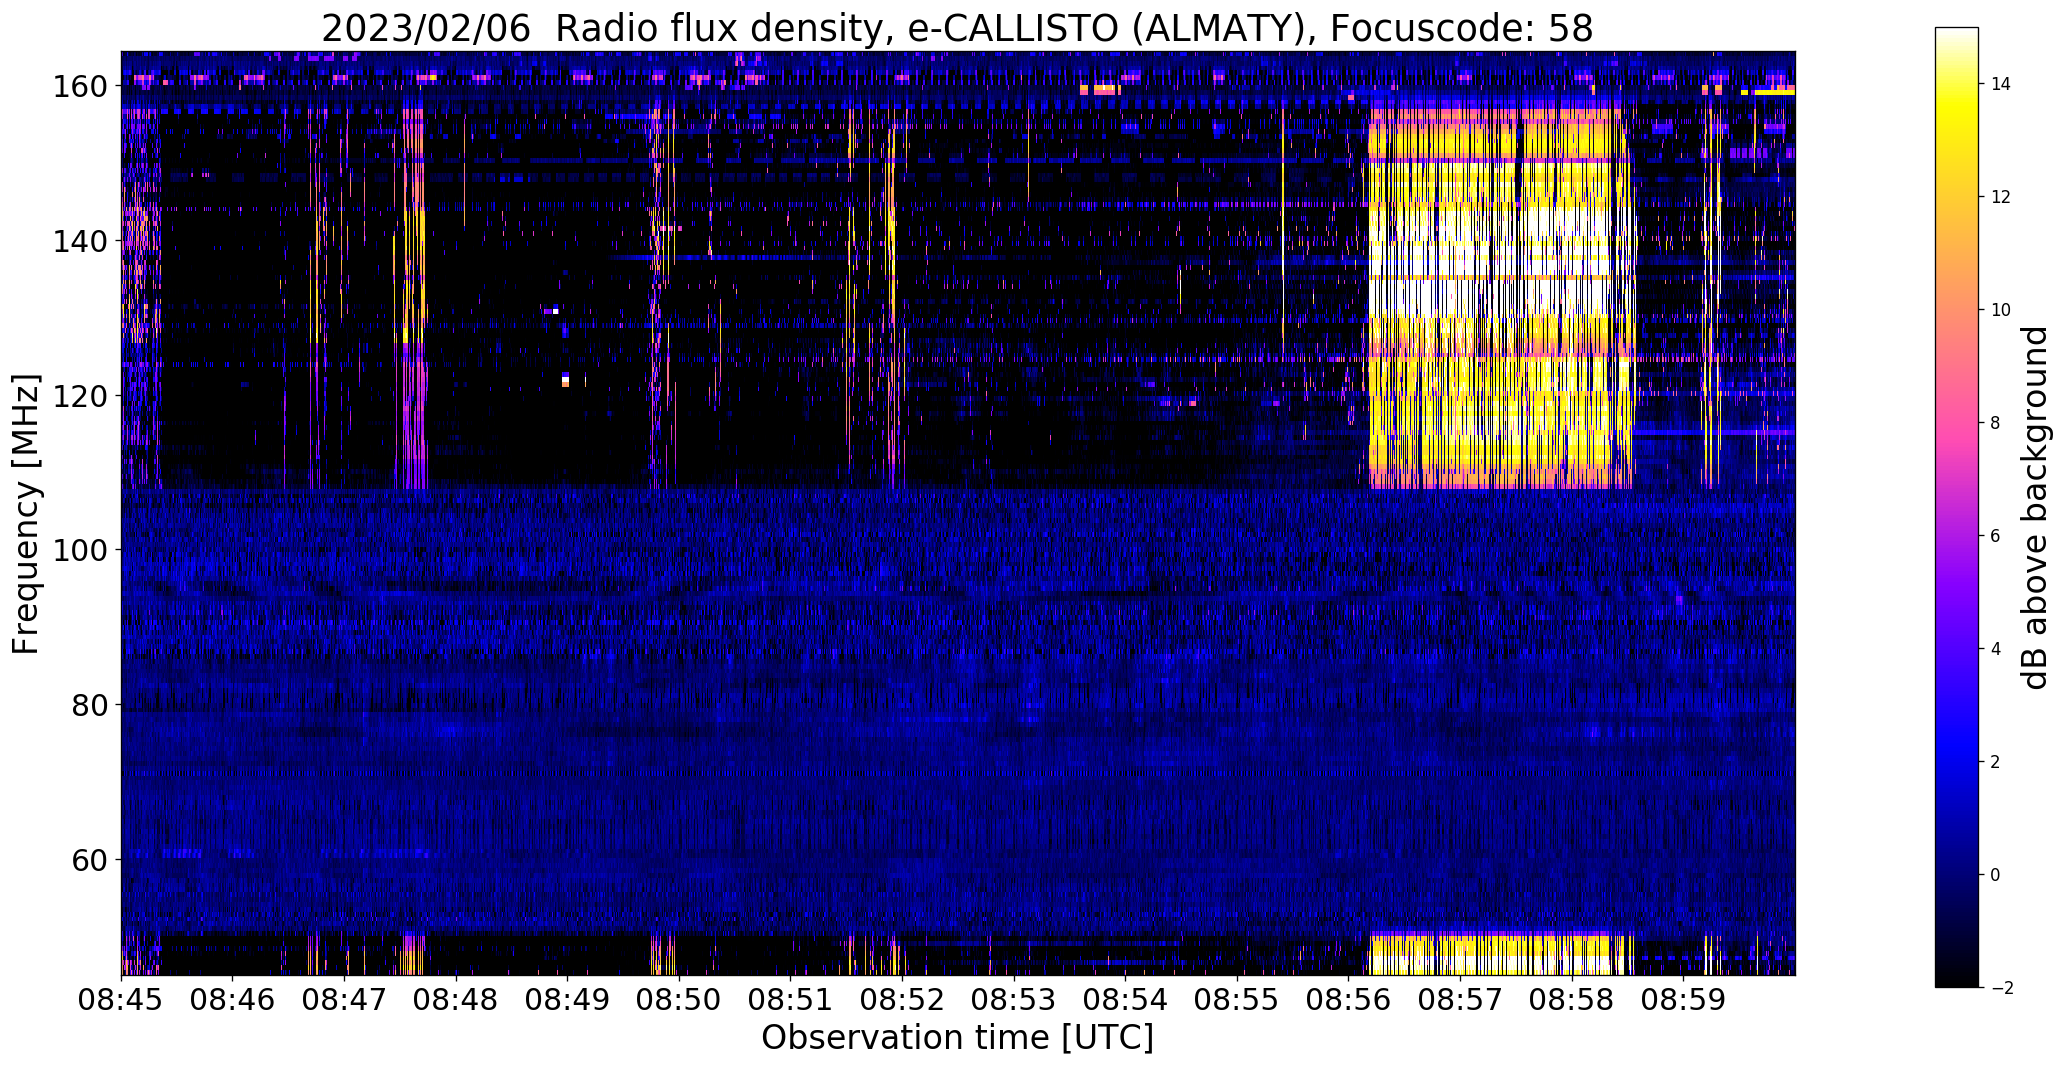Image resolution: width=2066 pixels, height=1067 pixels.
Task: Click the 08:54 time tick label
Action: (x=1126, y=999)
